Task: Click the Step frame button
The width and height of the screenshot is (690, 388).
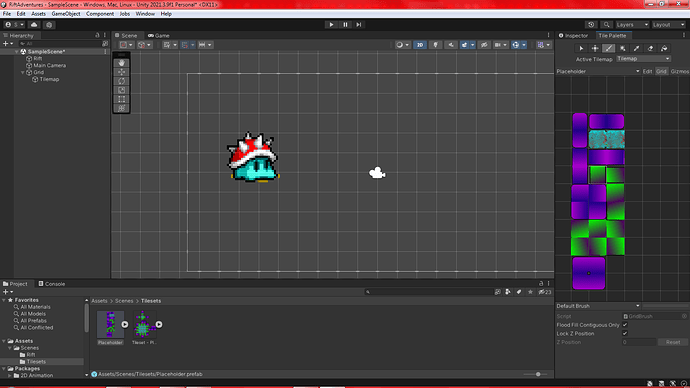Action: 359,25
